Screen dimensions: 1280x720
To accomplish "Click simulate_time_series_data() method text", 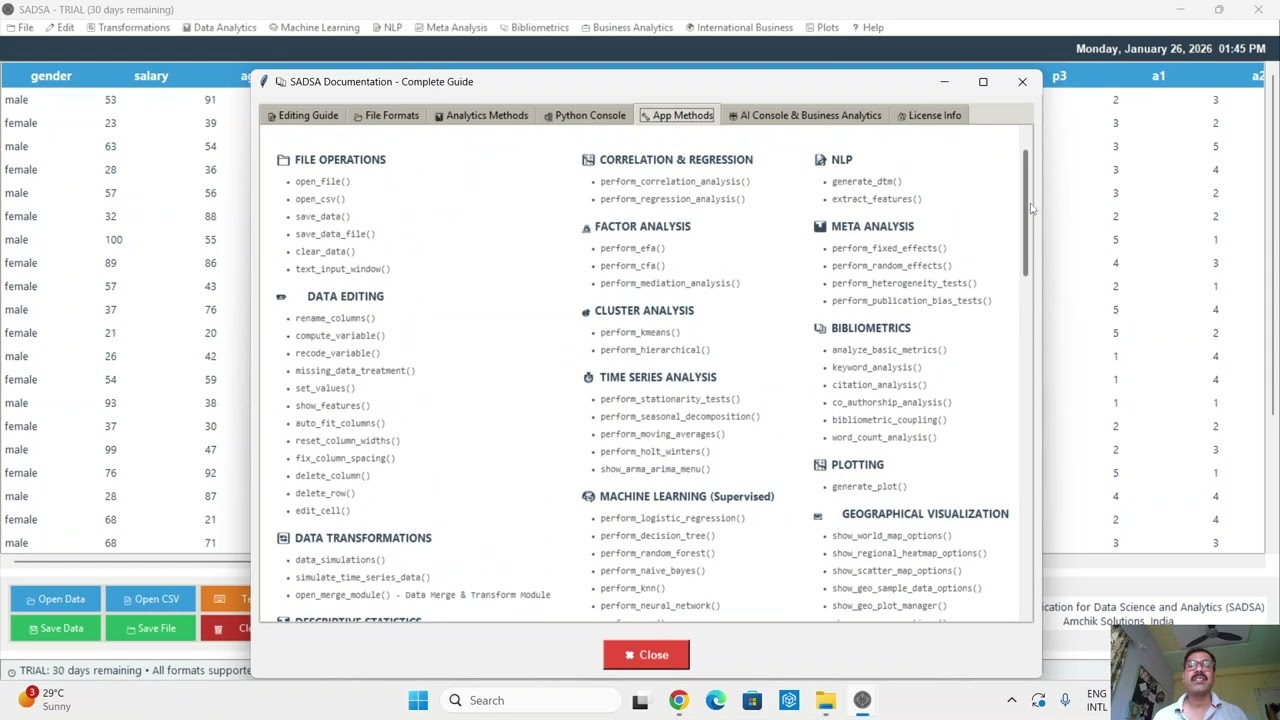I will (362, 578).
